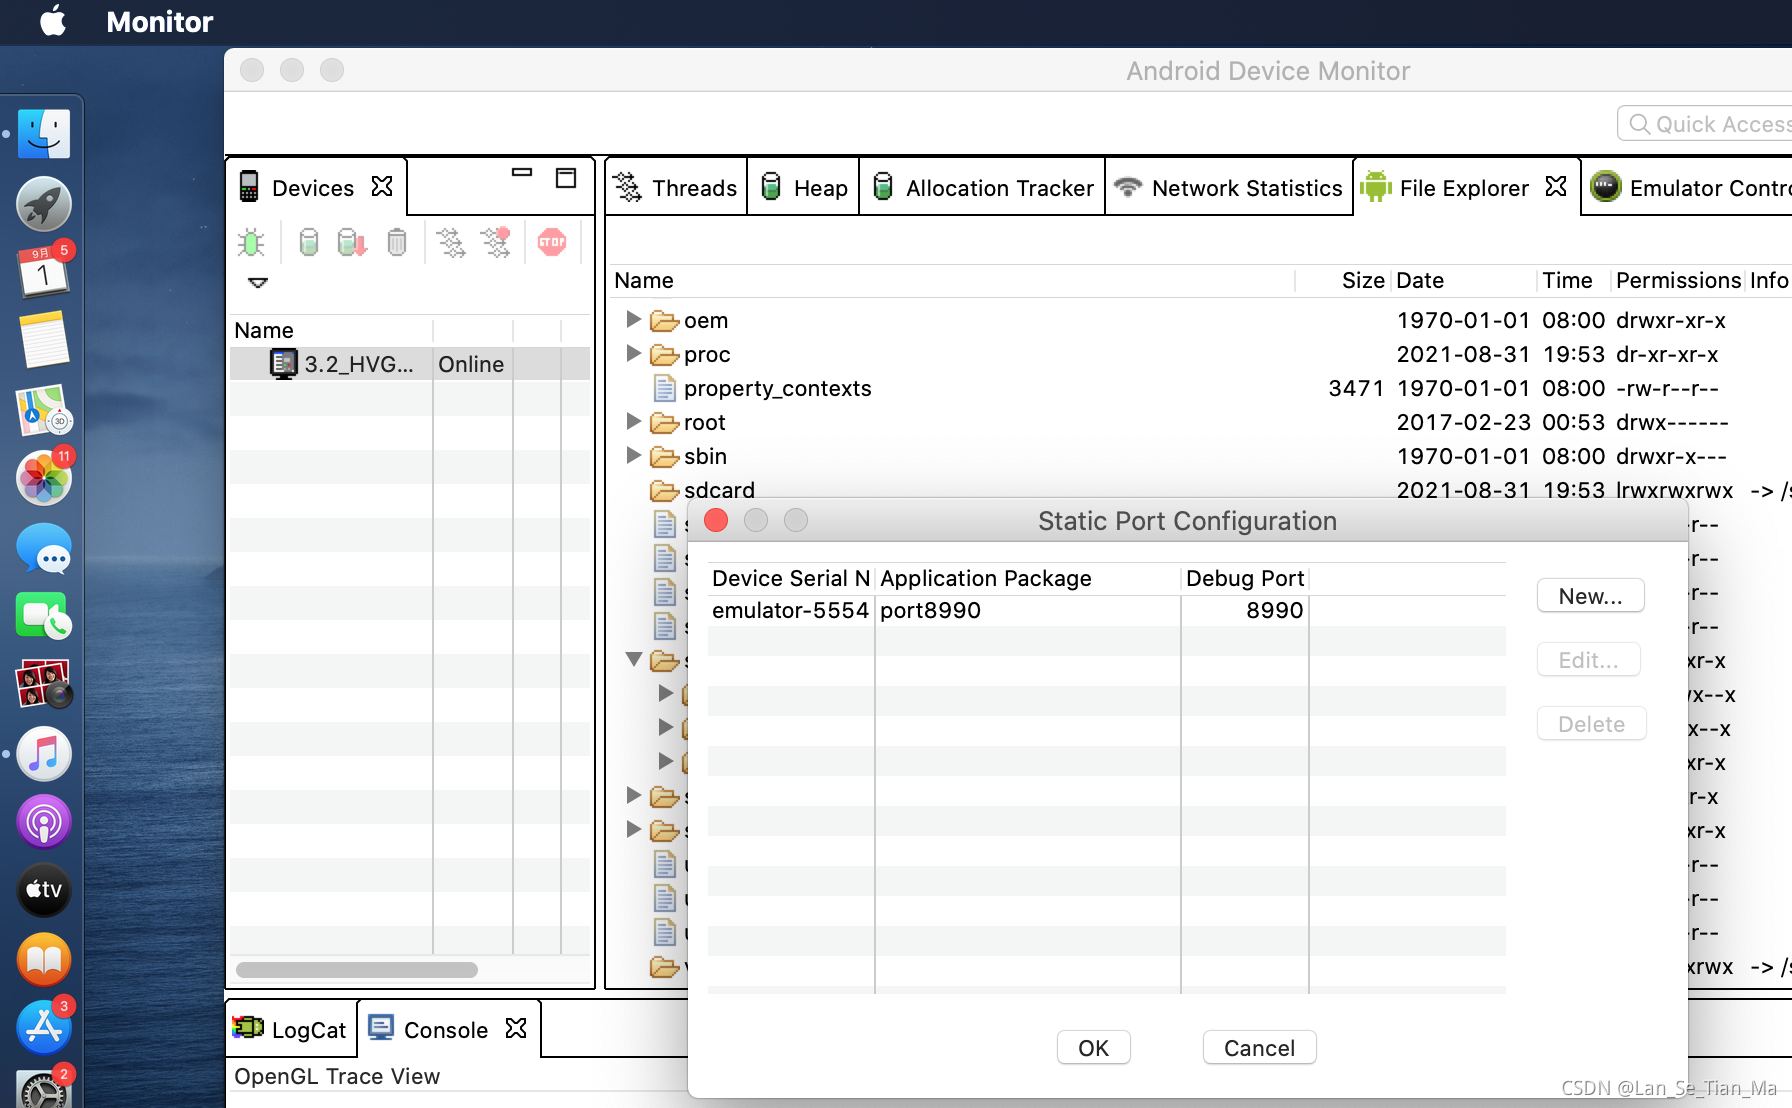Open the Devices view menu triangle
The width and height of the screenshot is (1792, 1108).
click(258, 283)
